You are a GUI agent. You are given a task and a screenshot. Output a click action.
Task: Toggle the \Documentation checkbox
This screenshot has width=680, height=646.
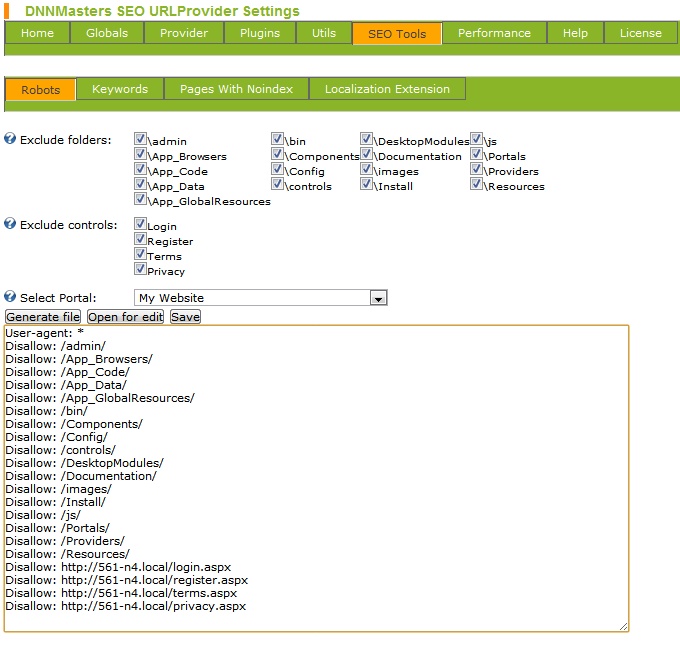click(366, 154)
